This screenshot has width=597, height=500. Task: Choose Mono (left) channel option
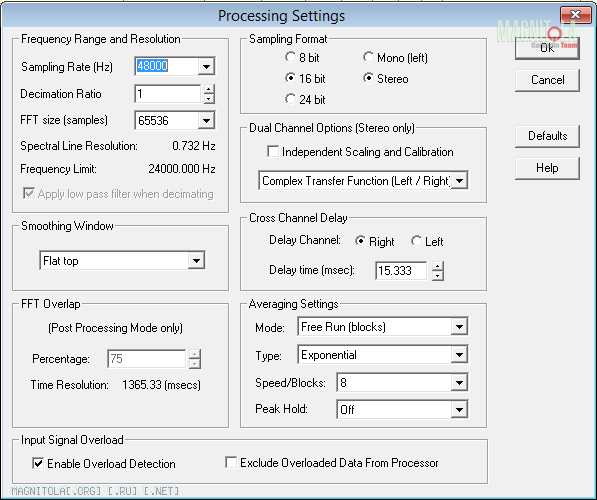click(368, 57)
